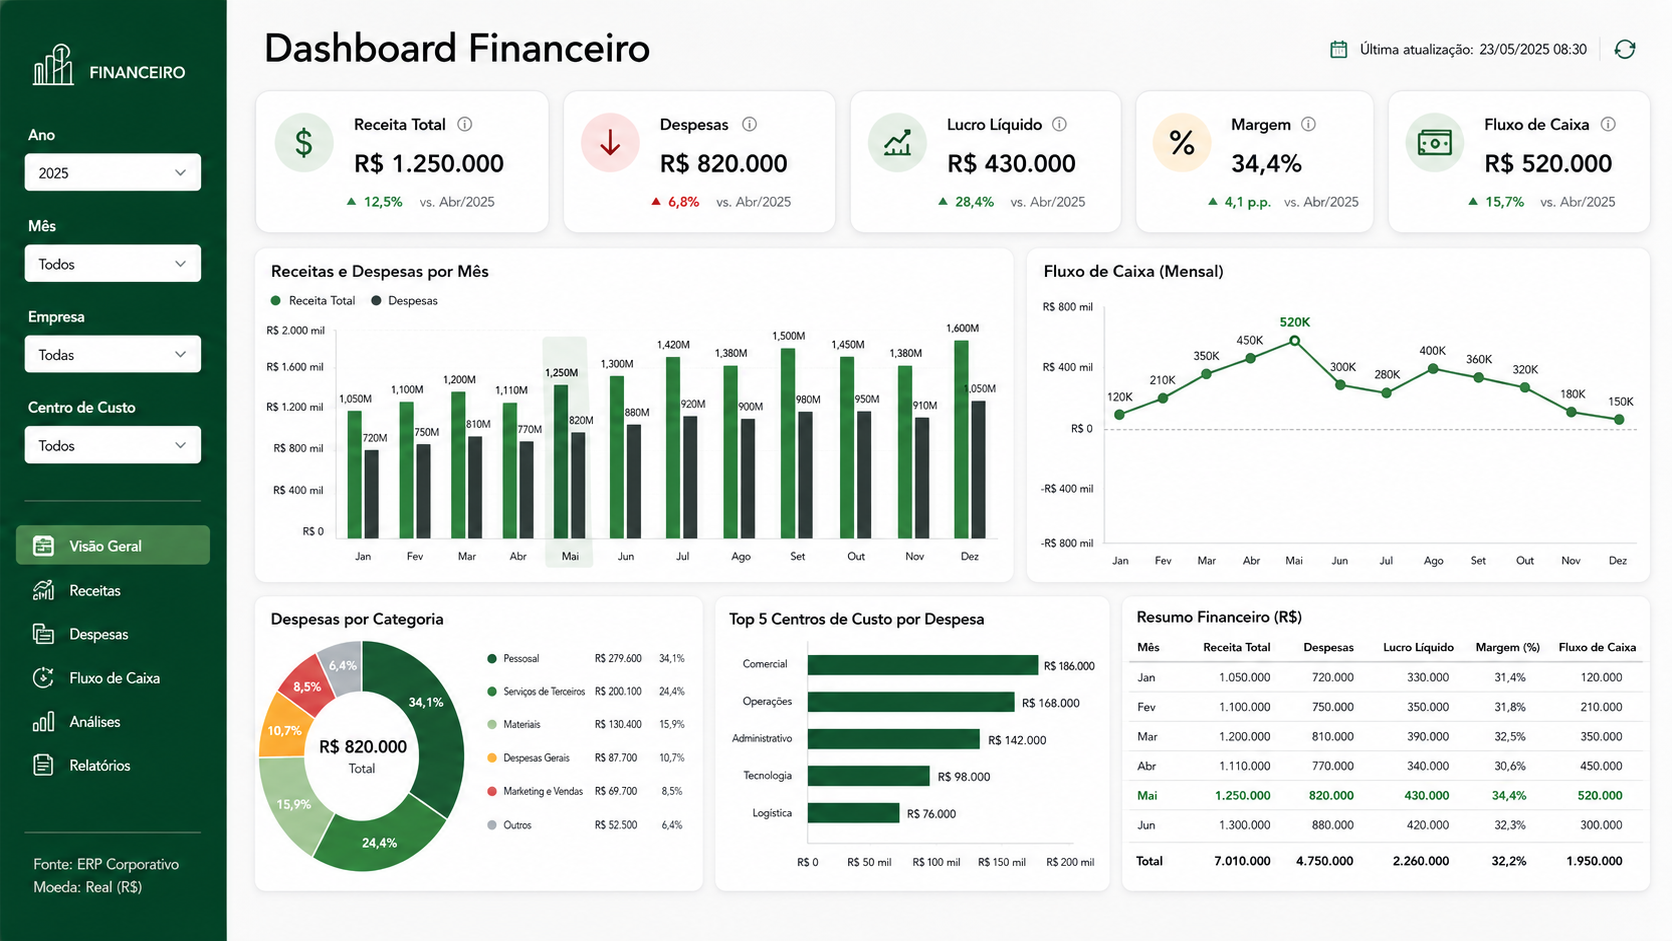Click the Análises bar chart sidebar icon

[43, 722]
